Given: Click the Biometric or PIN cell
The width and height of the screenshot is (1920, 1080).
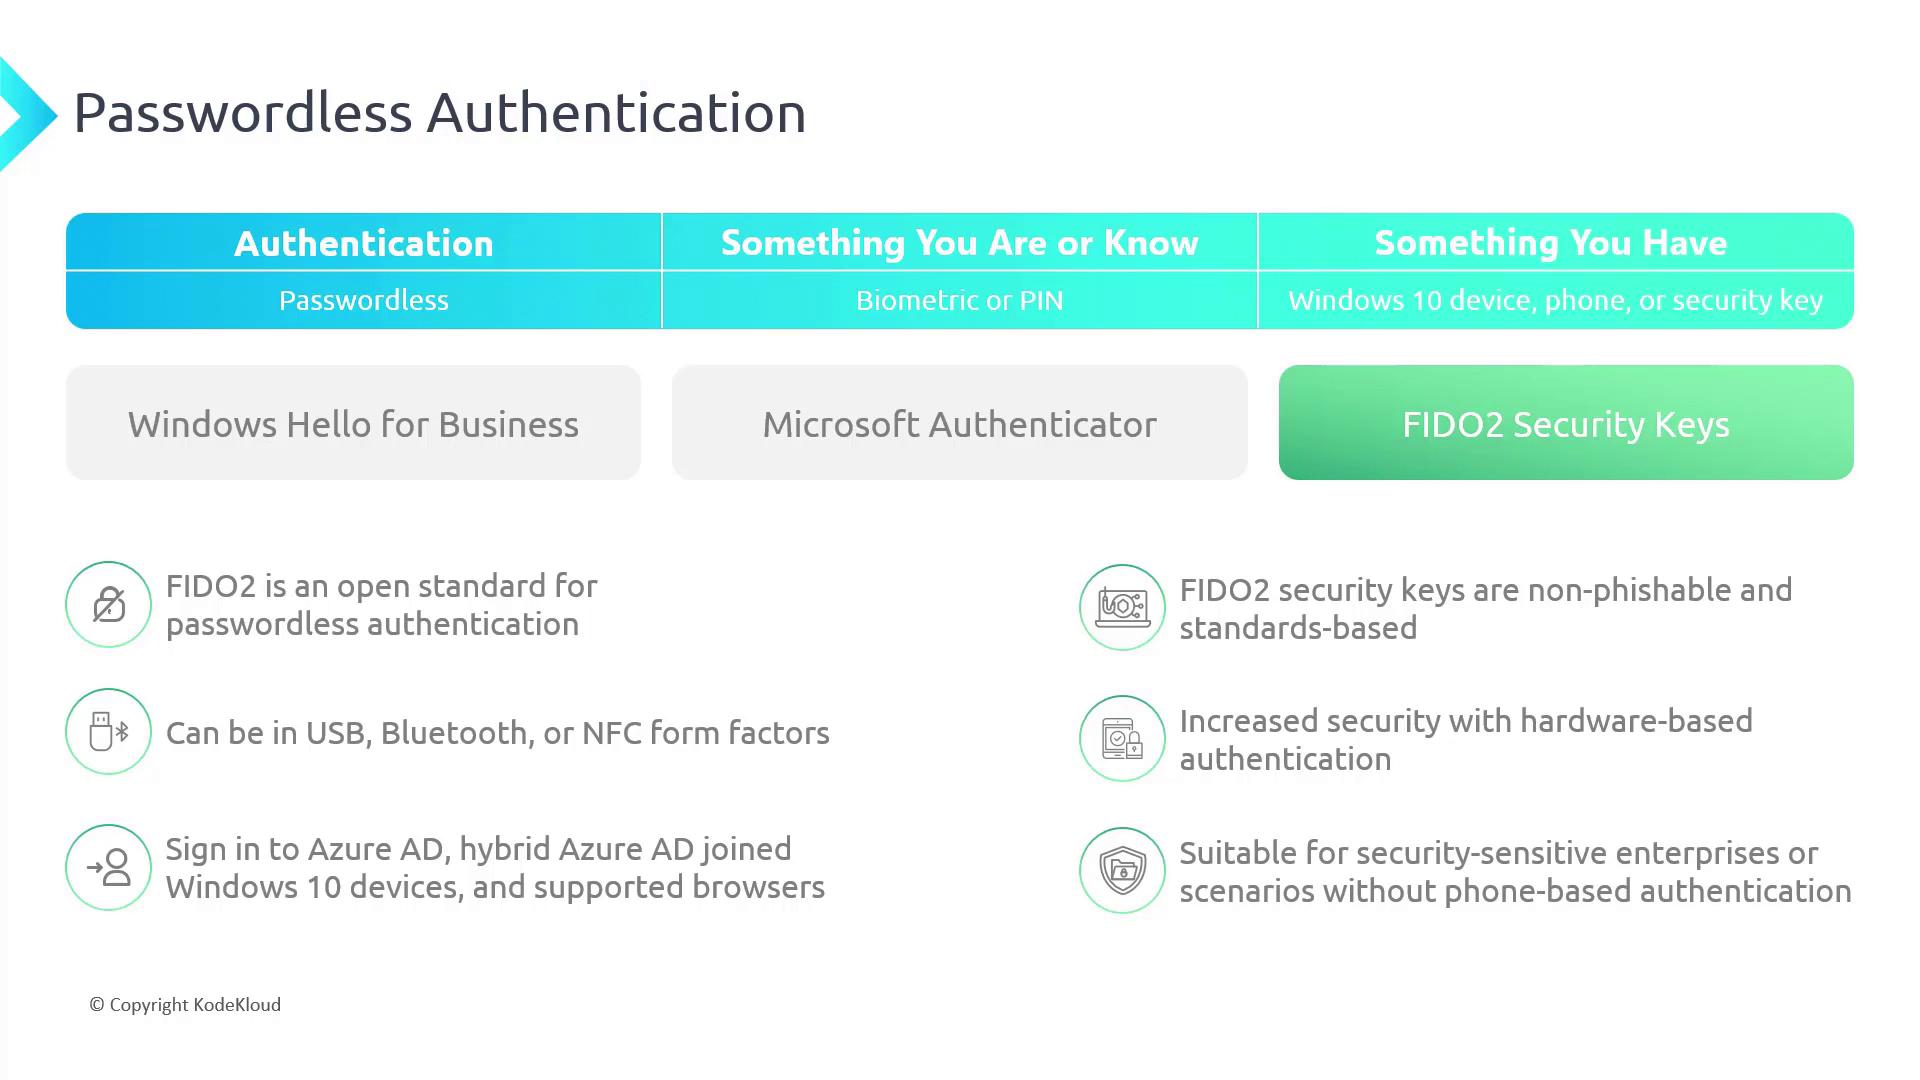Looking at the screenshot, I should coord(959,300).
